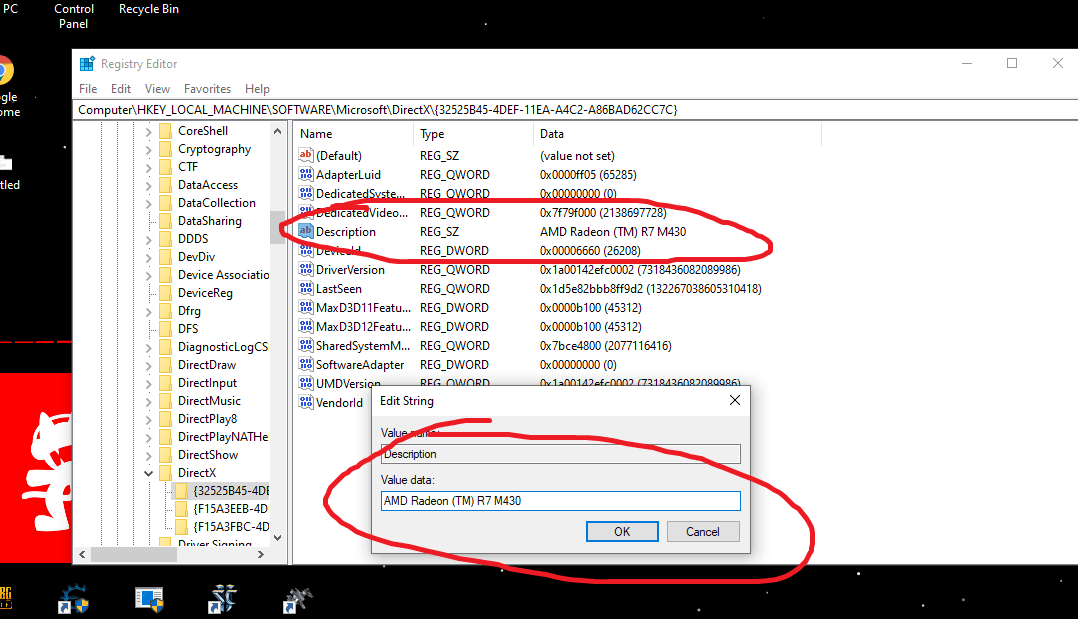The height and width of the screenshot is (619, 1078).
Task: Open the Help menu
Action: click(257, 89)
